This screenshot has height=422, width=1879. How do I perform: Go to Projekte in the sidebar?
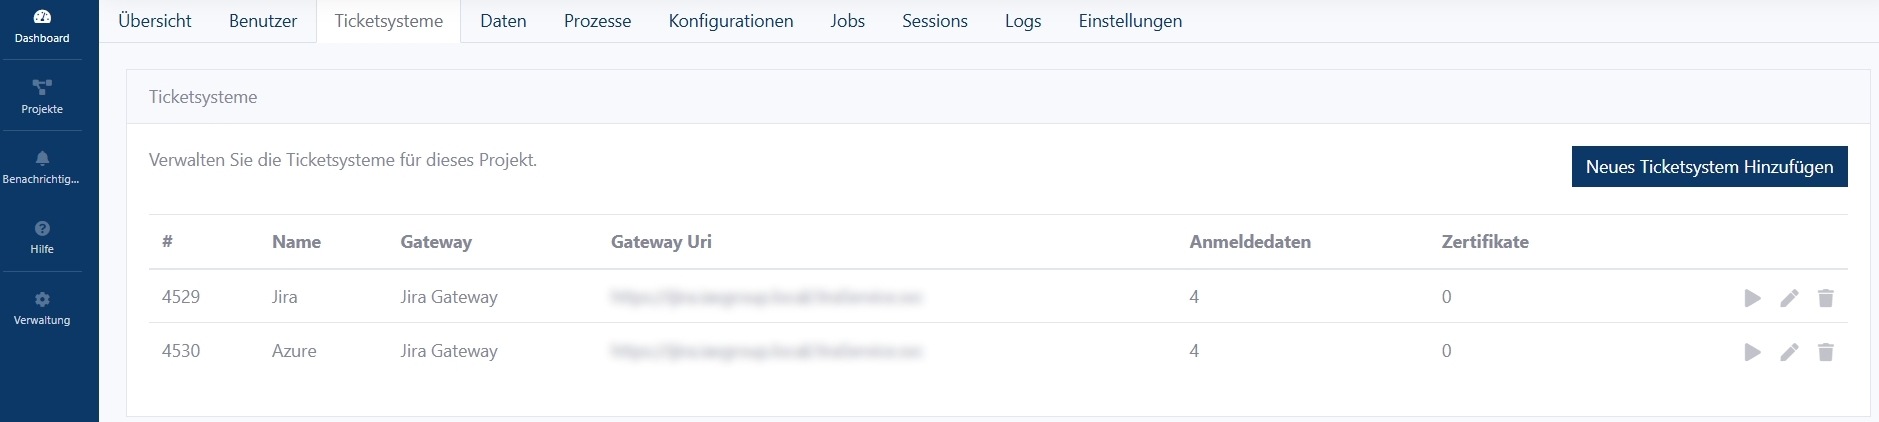[x=42, y=88]
